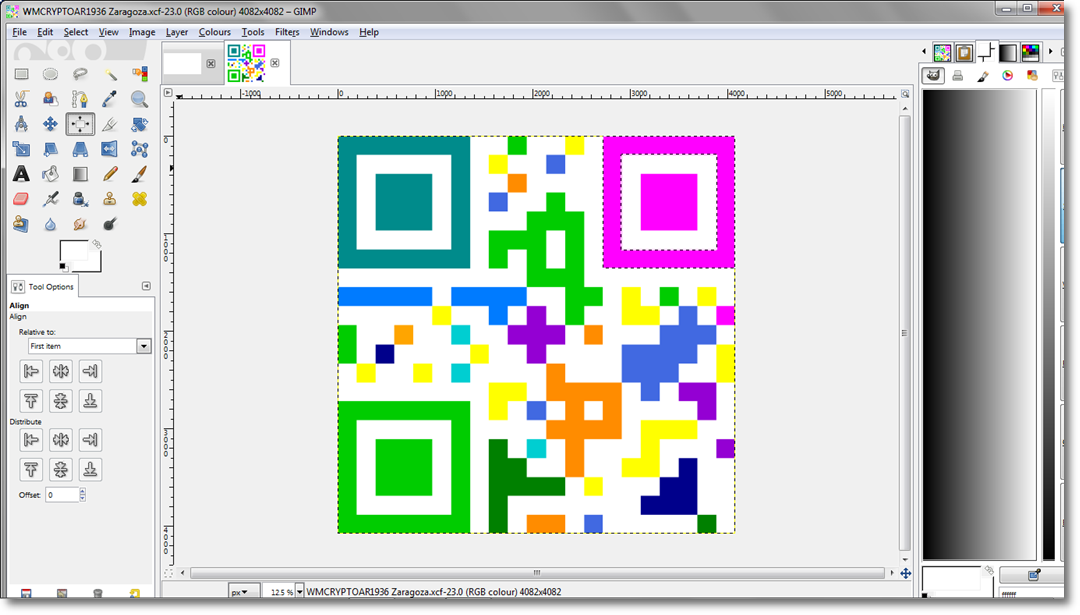Toggle zoom-on-resize button above vertical scrollbar
This screenshot has width=1080, height=615.
click(905, 94)
